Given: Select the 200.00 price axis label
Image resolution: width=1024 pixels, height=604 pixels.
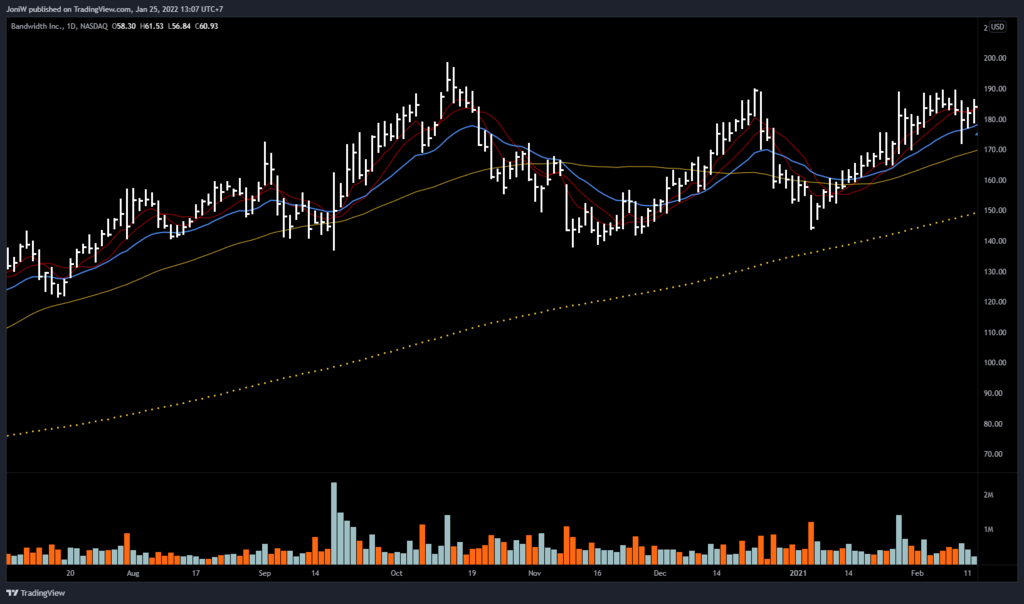Looking at the screenshot, I should [993, 59].
